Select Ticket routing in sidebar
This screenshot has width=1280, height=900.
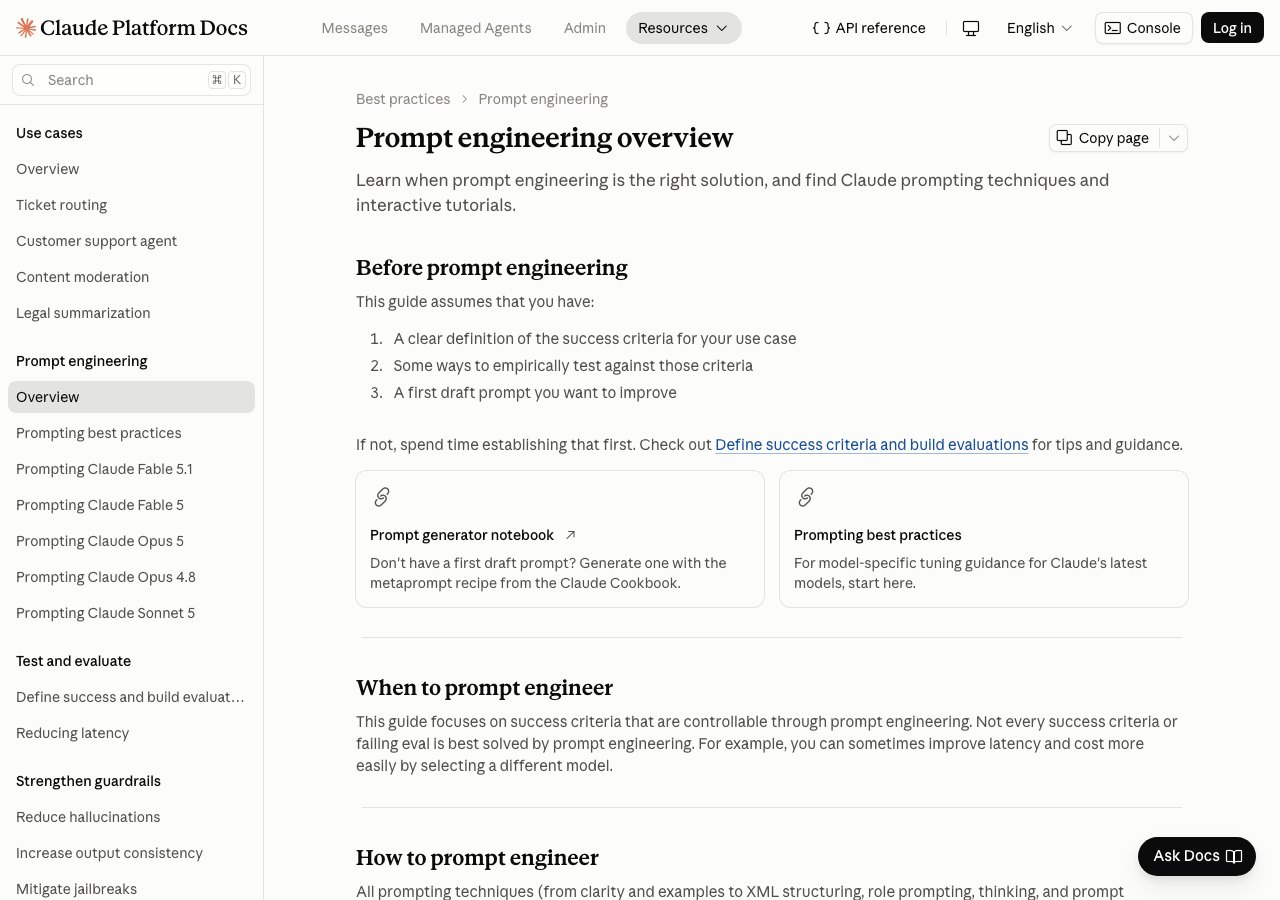[131, 205]
